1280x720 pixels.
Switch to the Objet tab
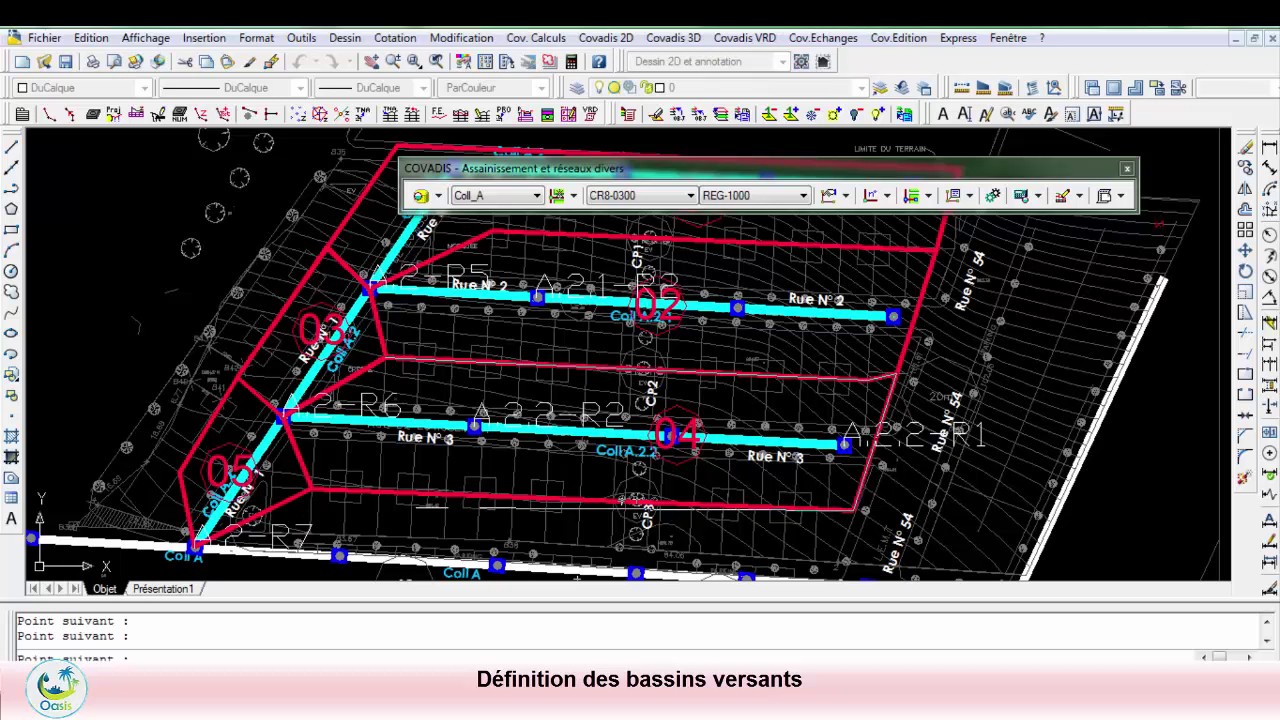104,589
